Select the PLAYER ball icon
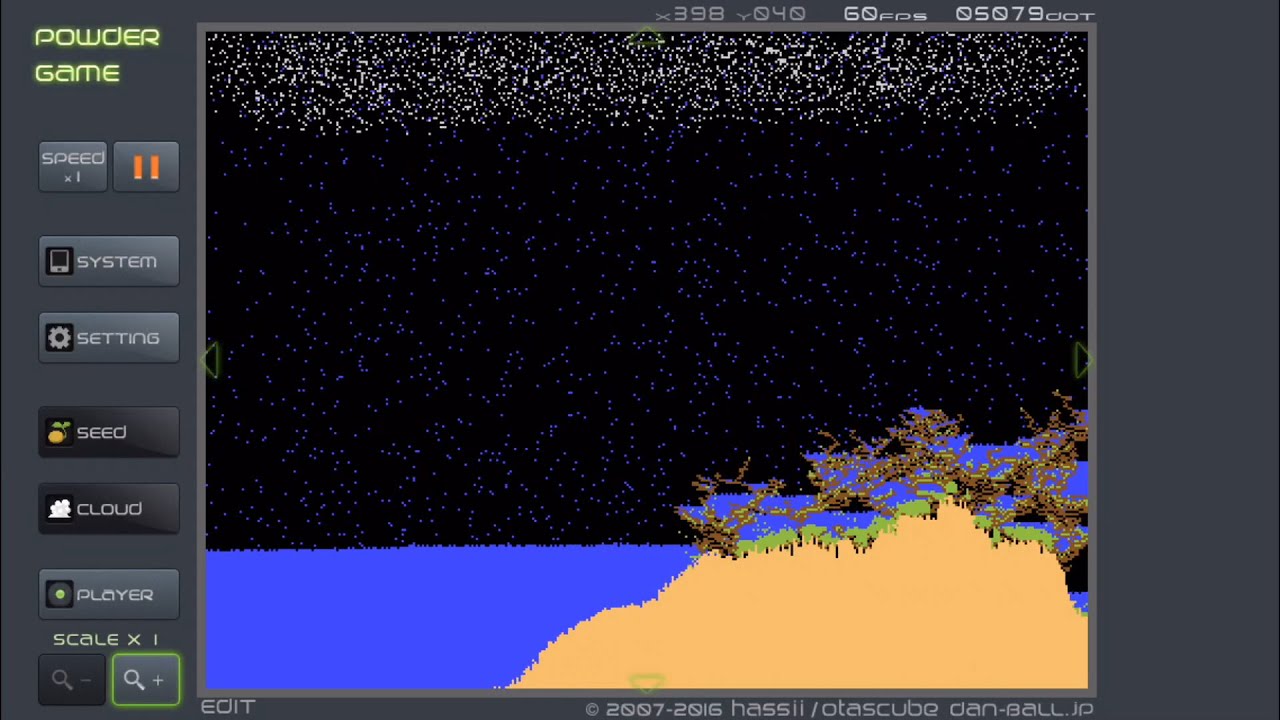Screen dimensions: 1280x720 (x=59, y=594)
